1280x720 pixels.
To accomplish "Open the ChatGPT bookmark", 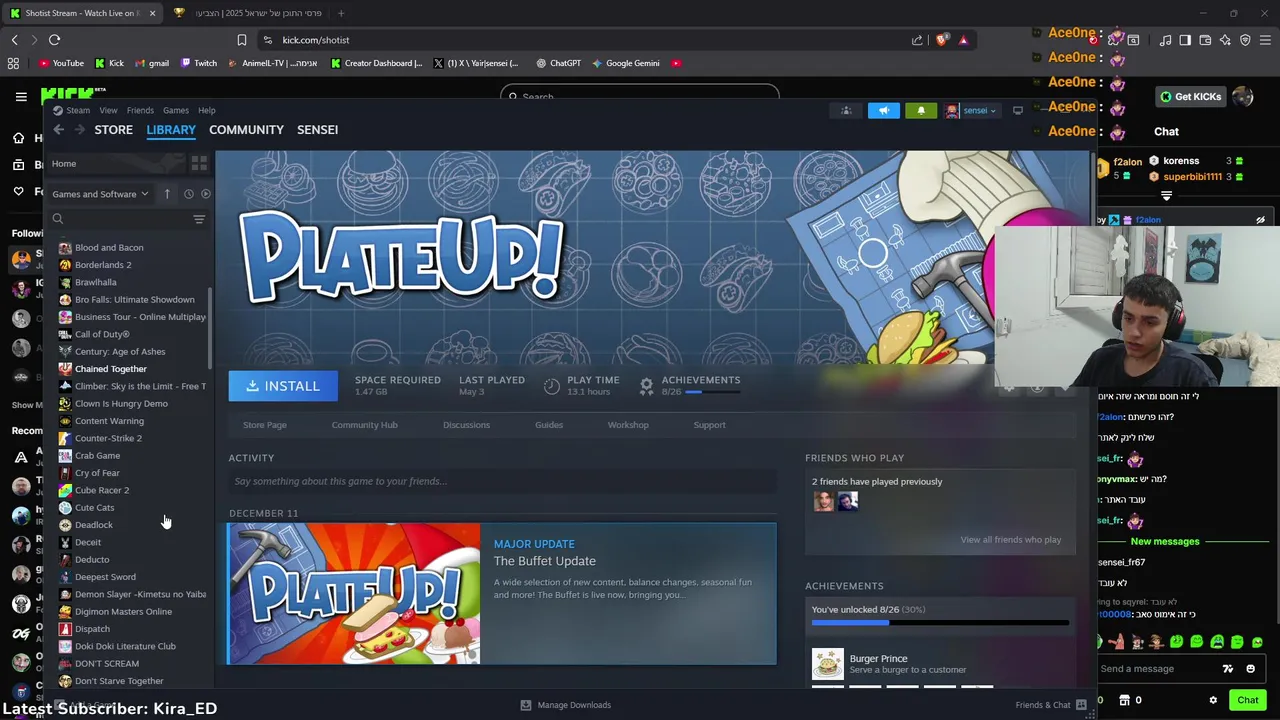I will [557, 63].
